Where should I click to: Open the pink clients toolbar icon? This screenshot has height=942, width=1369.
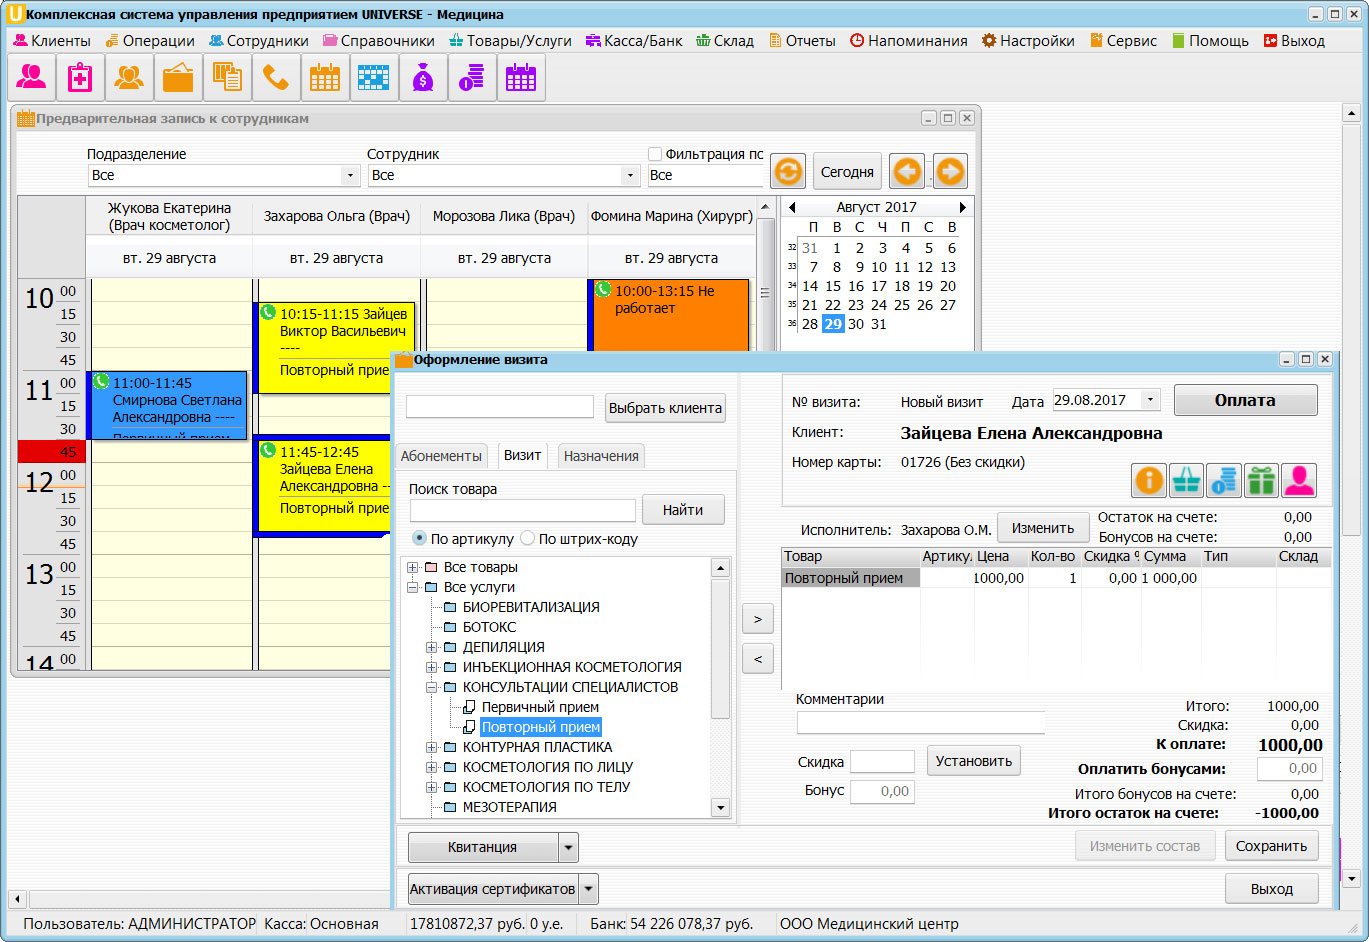point(31,77)
